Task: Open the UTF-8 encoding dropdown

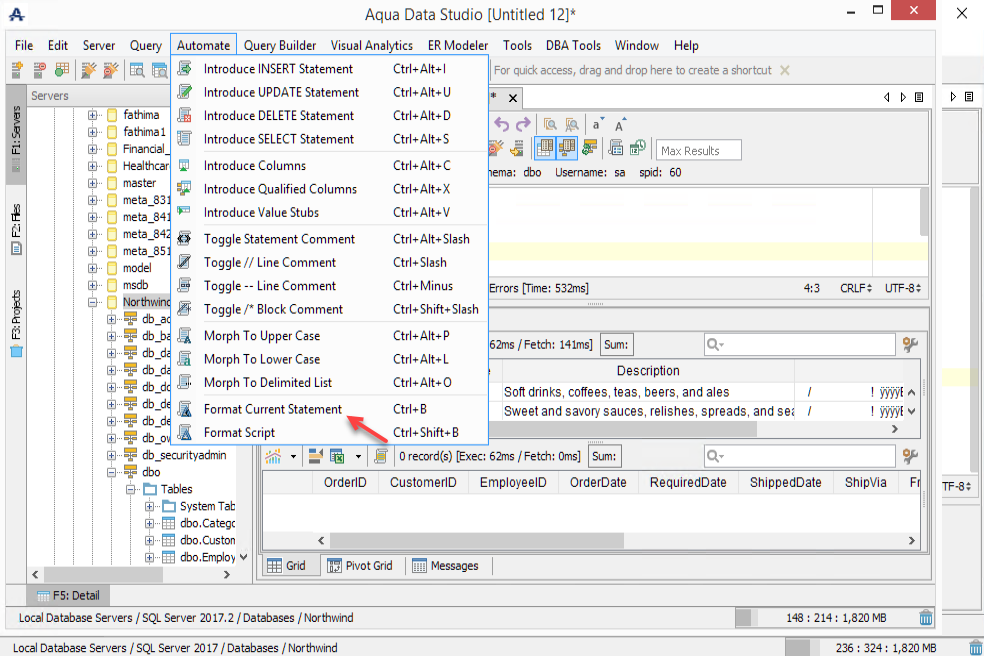Action: (902, 288)
